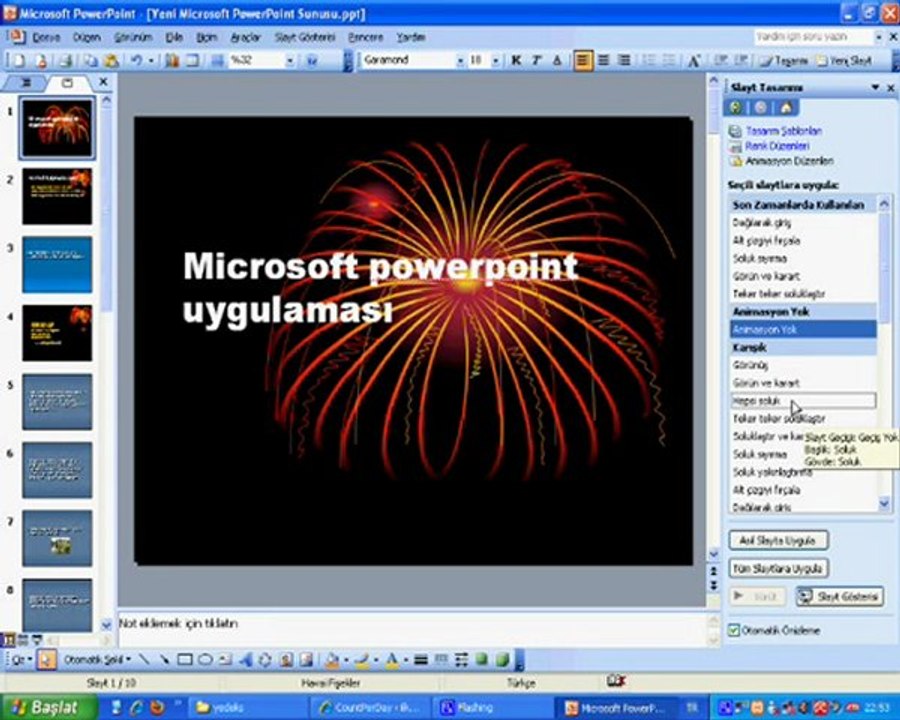This screenshot has width=900, height=720.
Task: Click the Line Style icon
Action: coord(421,660)
